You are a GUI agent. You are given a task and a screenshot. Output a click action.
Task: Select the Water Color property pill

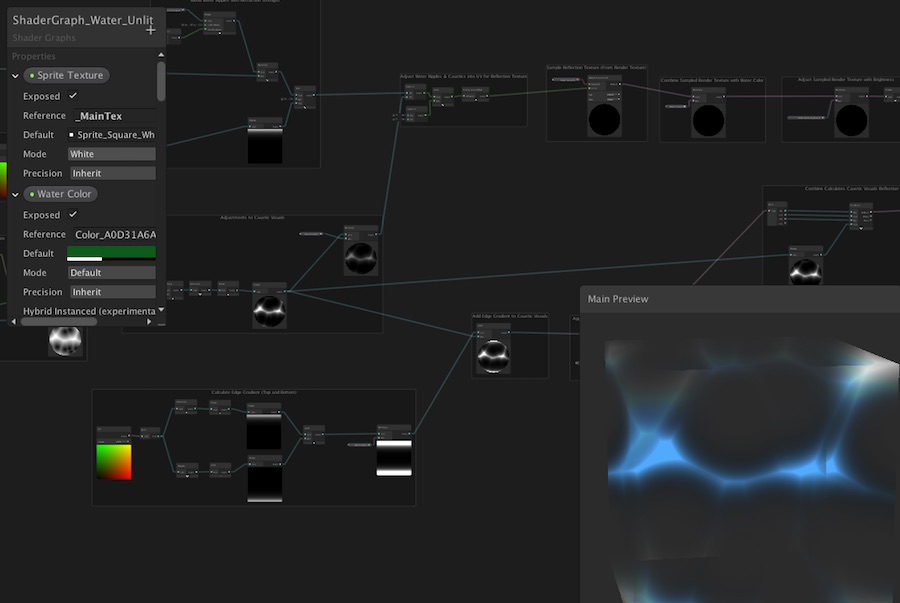[60, 194]
